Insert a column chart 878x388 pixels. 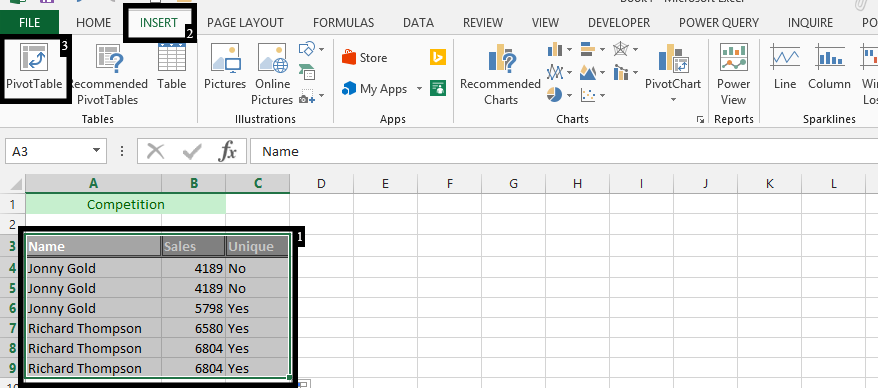pos(555,49)
